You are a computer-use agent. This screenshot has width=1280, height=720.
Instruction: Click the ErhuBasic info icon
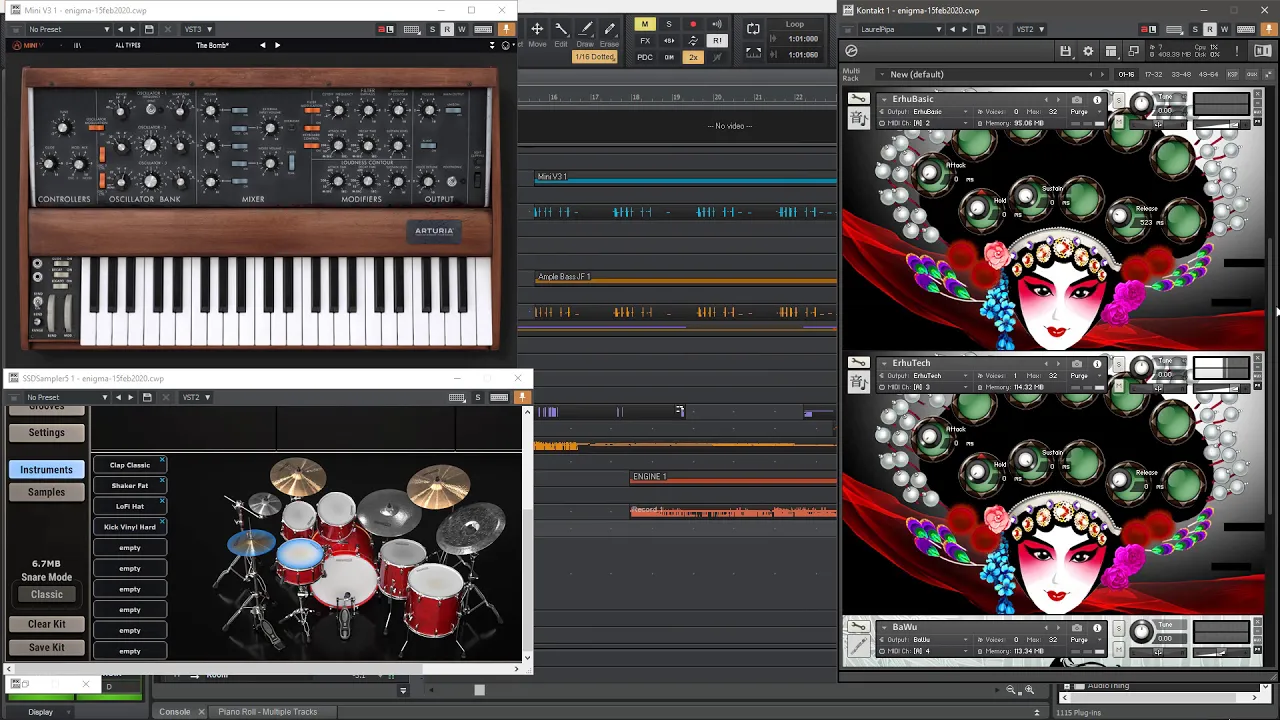click(1097, 99)
